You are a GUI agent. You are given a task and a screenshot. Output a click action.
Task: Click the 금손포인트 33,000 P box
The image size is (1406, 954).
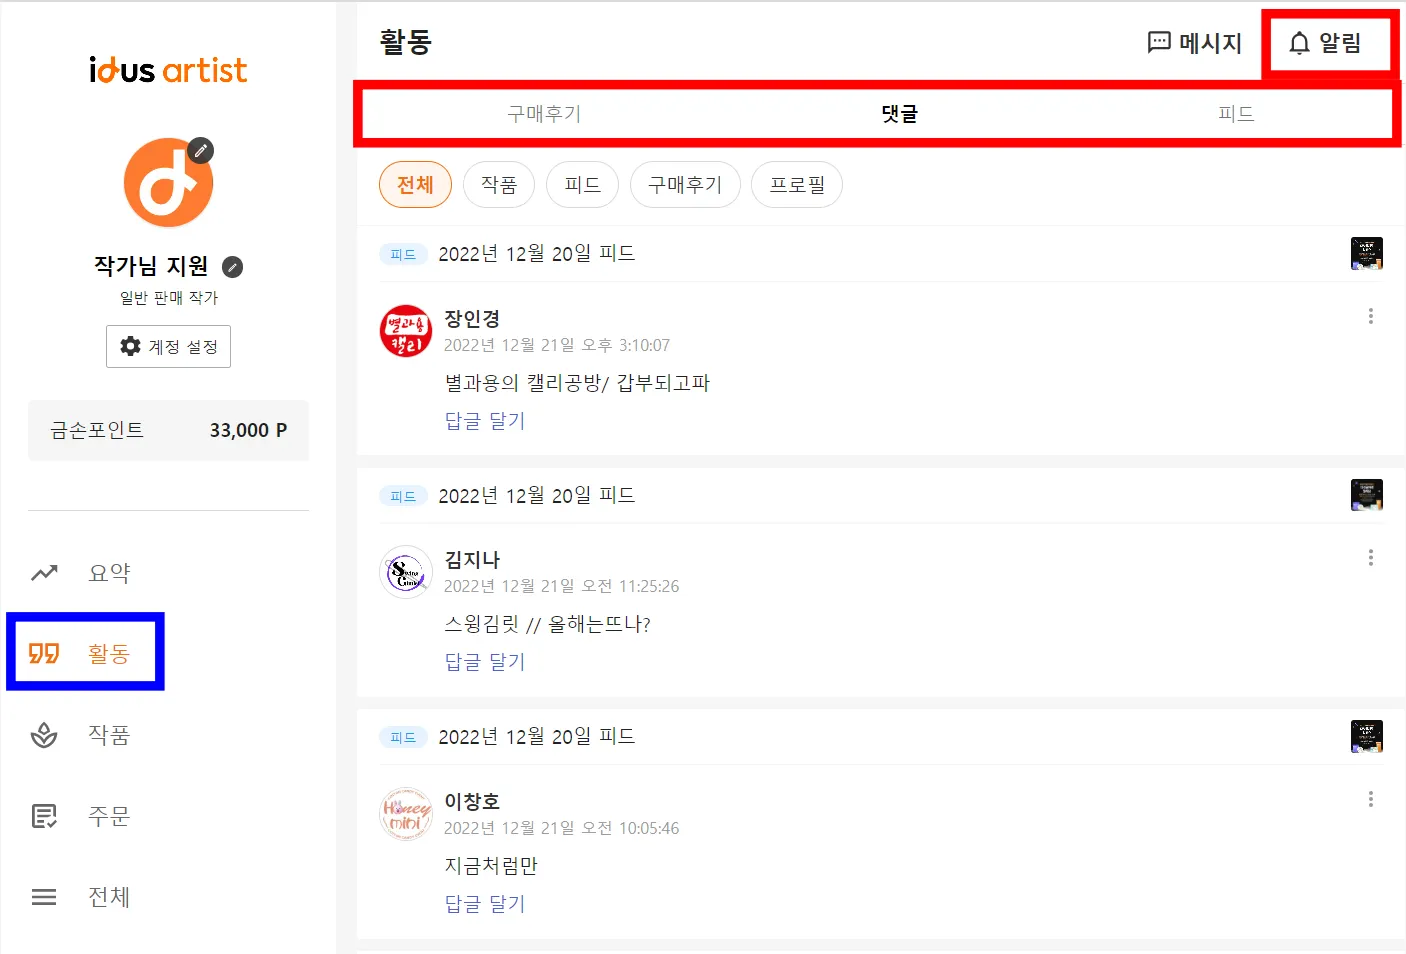pyautogui.click(x=168, y=430)
